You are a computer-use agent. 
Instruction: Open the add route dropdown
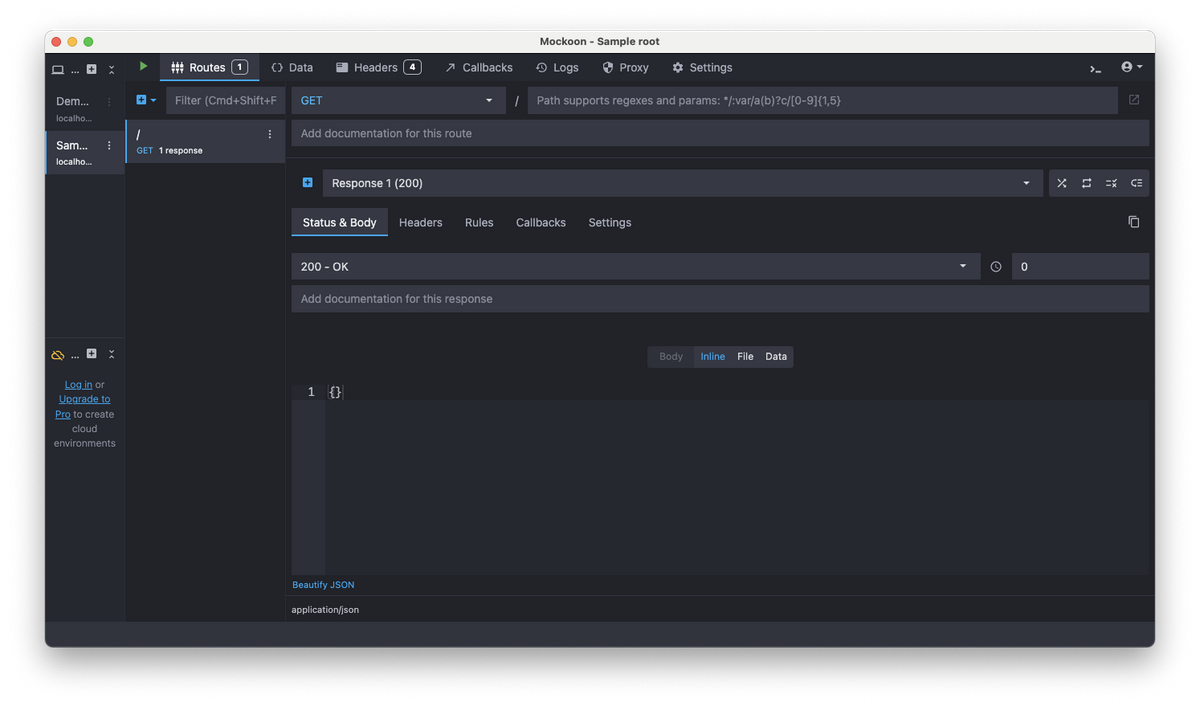146,100
